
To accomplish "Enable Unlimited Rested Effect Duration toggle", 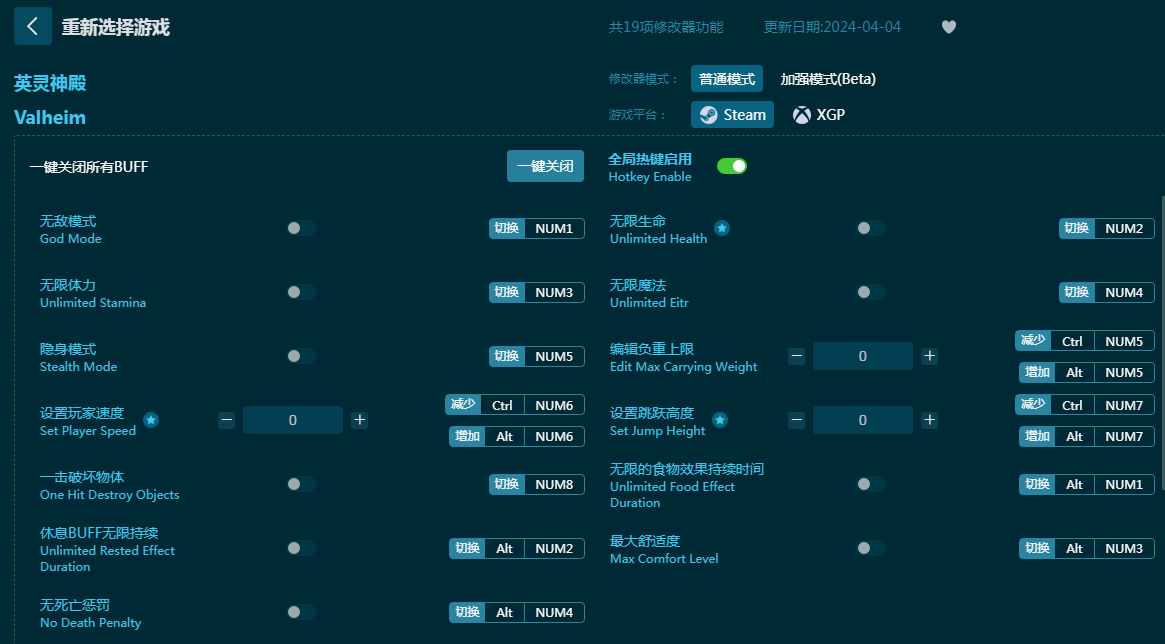I will tap(301, 547).
